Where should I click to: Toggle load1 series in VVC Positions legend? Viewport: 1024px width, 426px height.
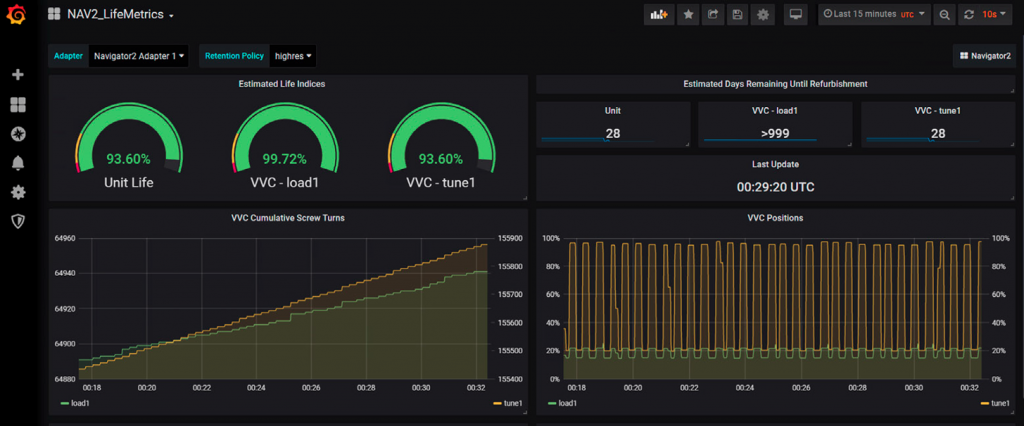[565, 403]
